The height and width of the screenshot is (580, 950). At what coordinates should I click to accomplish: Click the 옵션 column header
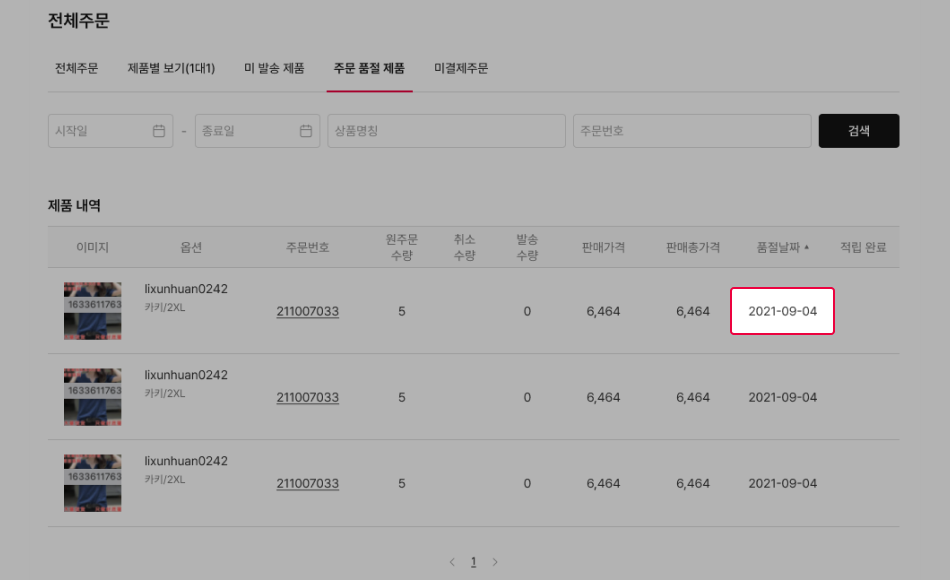(x=191, y=247)
